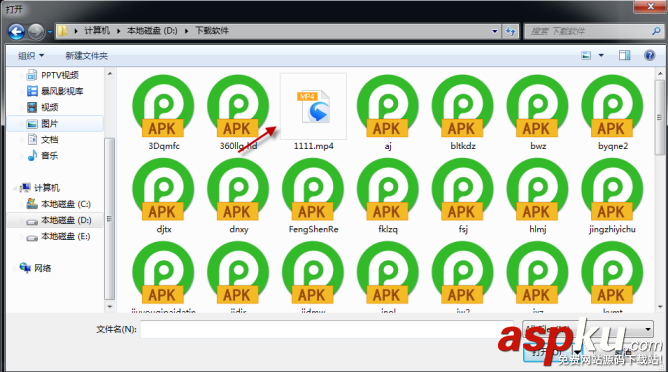Select the FengShenRe APK file icon

(313, 189)
